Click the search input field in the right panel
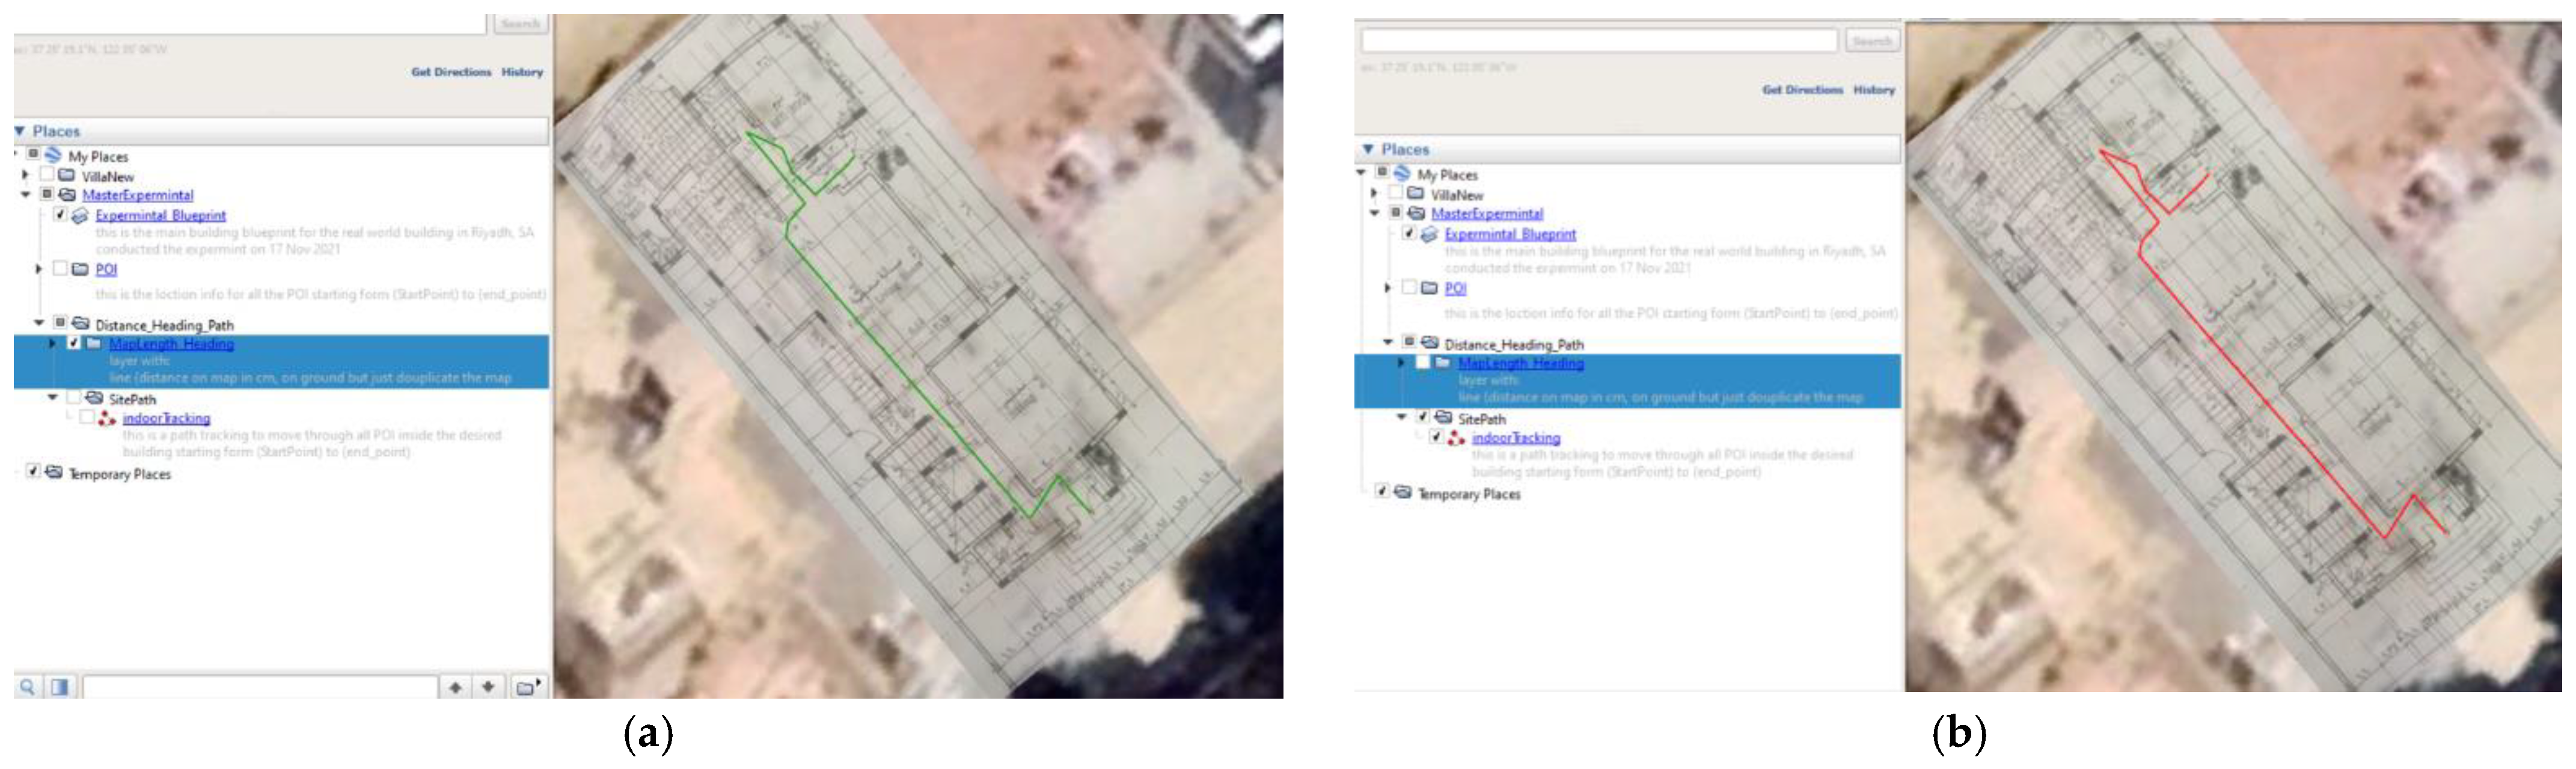Viewport: 2576px width, 769px height. click(1598, 41)
